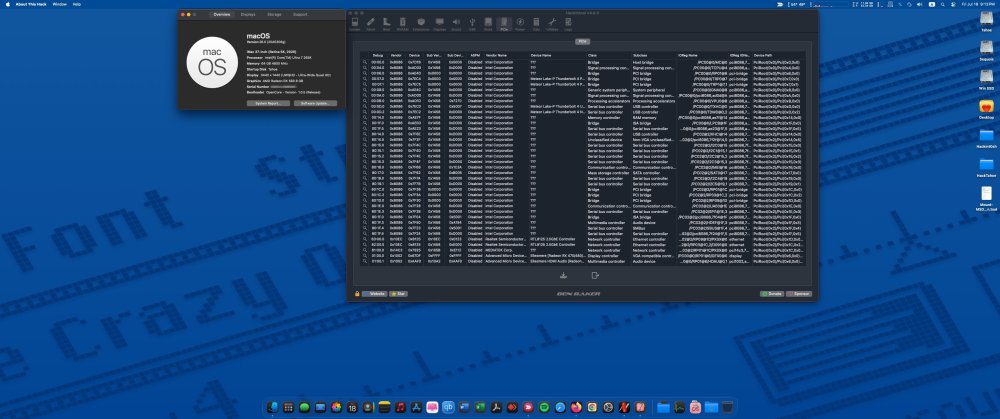Screen dimensions: 1000x419
Task: Switch to the Support tab in About window
Action: pos(300,14)
